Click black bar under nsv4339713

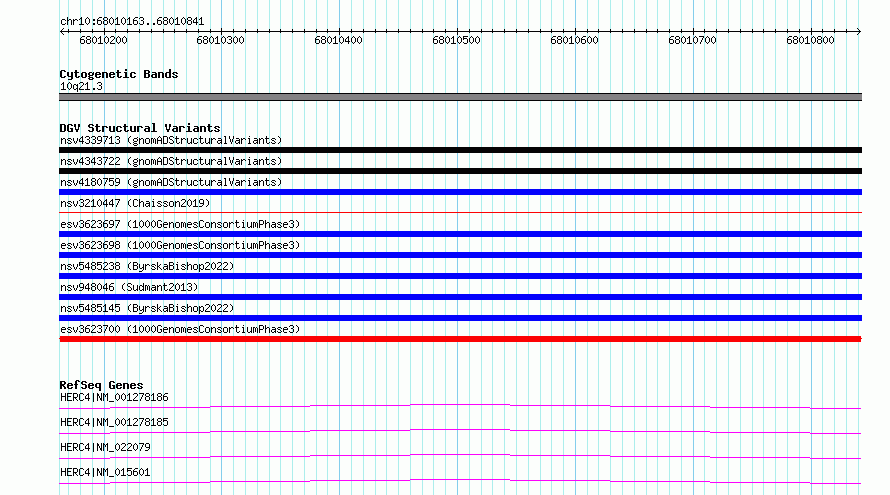click(460, 150)
